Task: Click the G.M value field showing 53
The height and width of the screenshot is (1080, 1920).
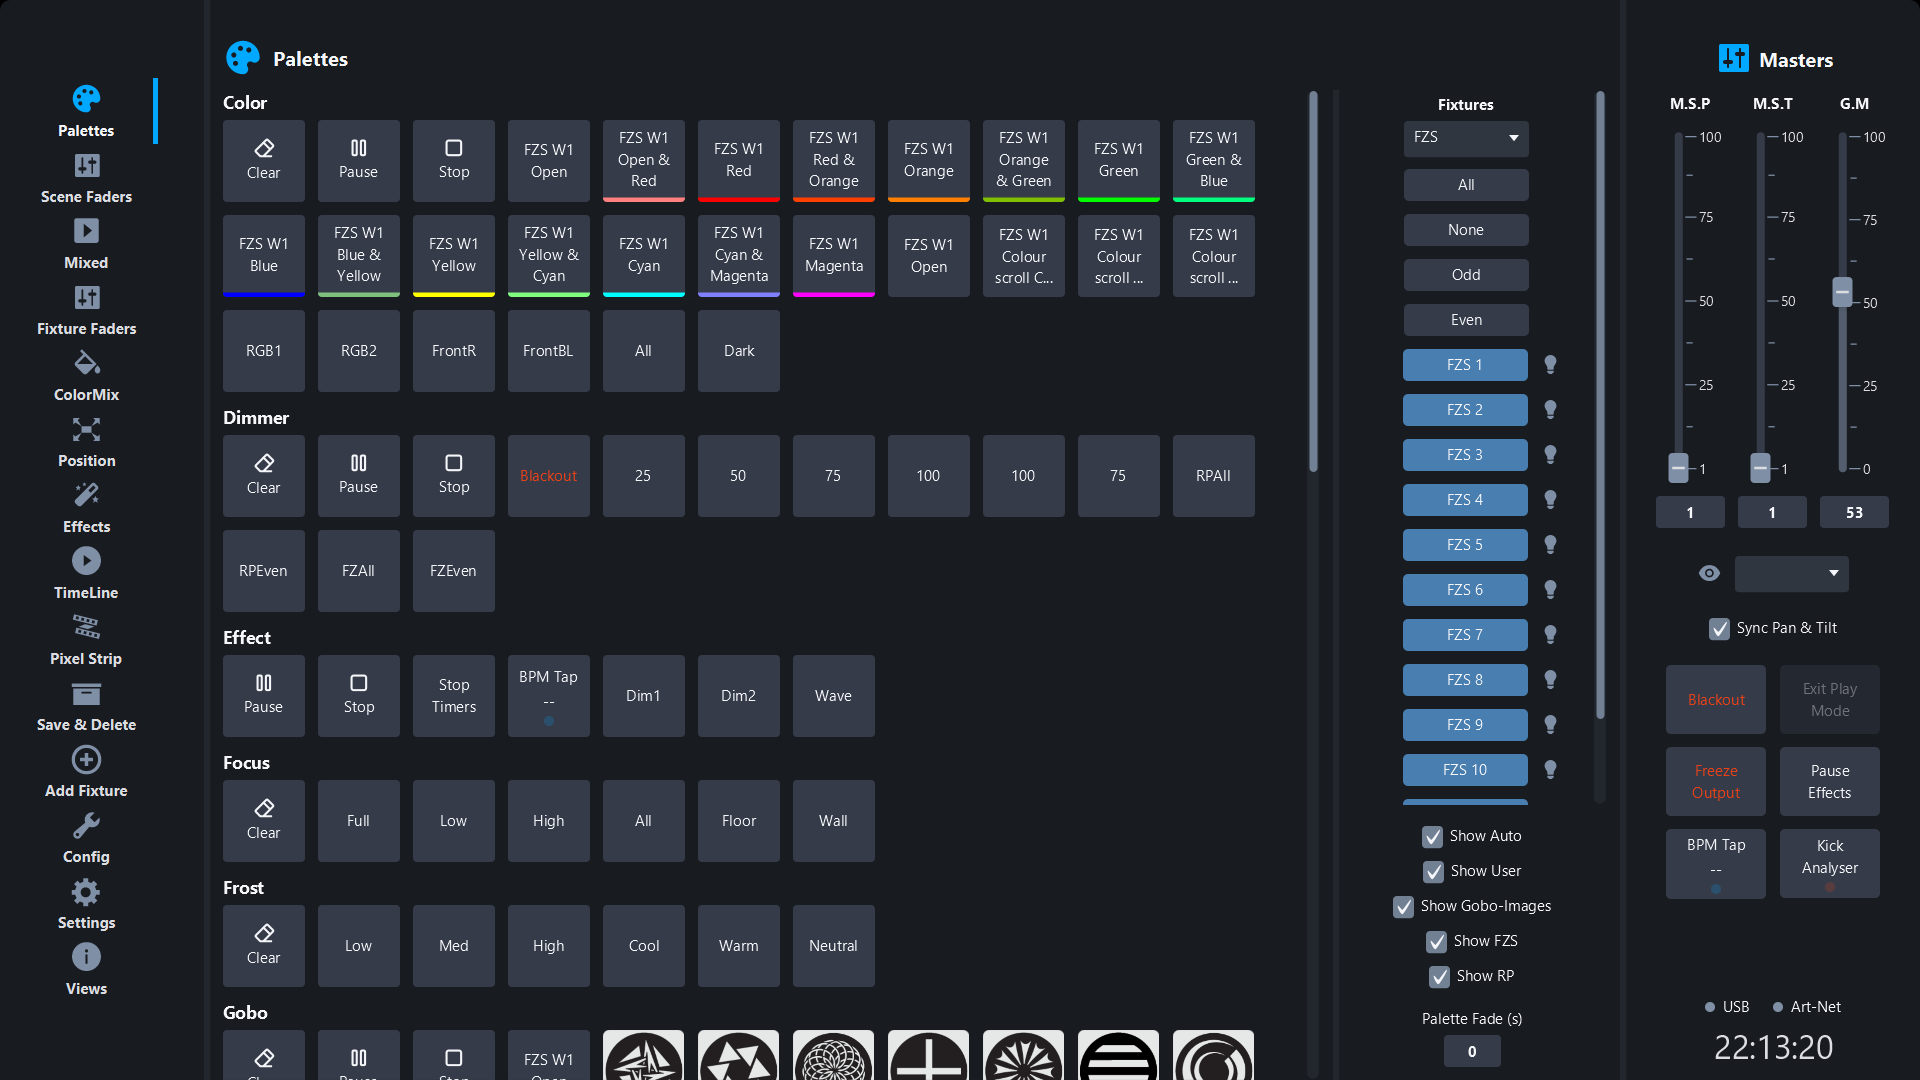Action: pyautogui.click(x=1853, y=513)
